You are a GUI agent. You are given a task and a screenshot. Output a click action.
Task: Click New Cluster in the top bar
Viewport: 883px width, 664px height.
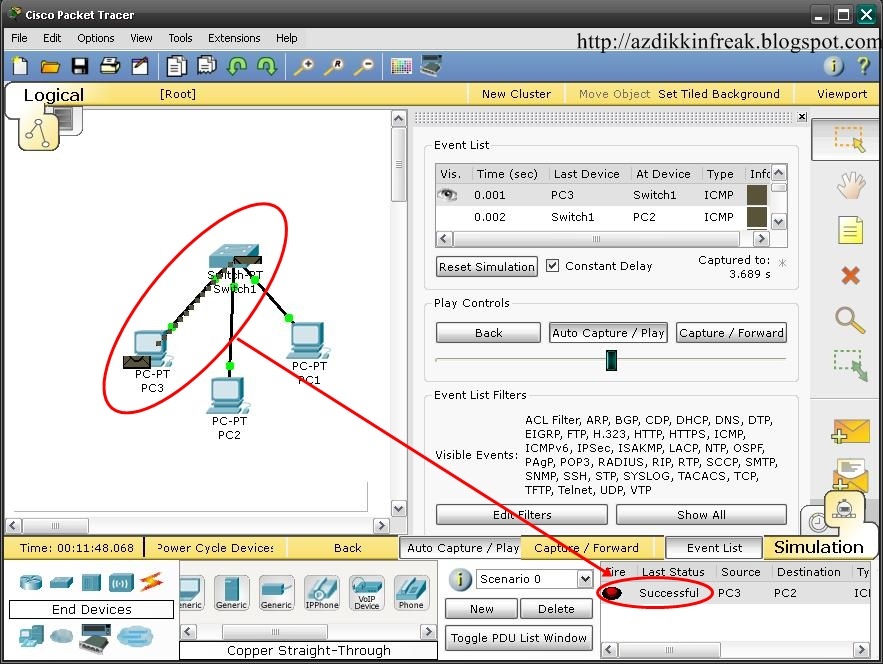click(x=516, y=94)
